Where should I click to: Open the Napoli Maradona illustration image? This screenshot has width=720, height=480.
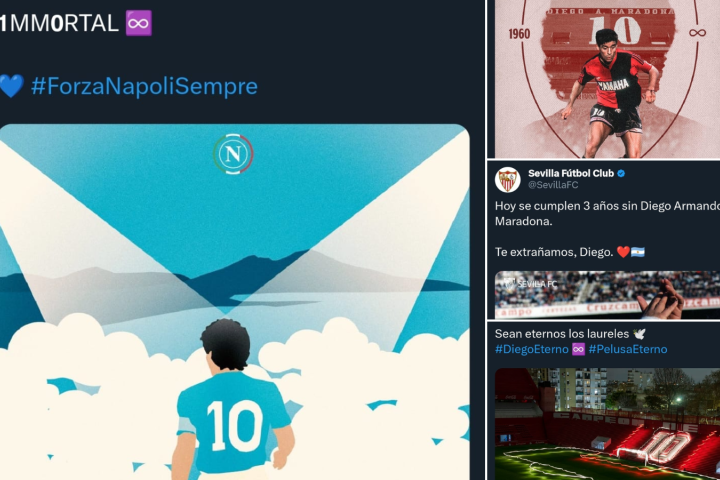235,302
